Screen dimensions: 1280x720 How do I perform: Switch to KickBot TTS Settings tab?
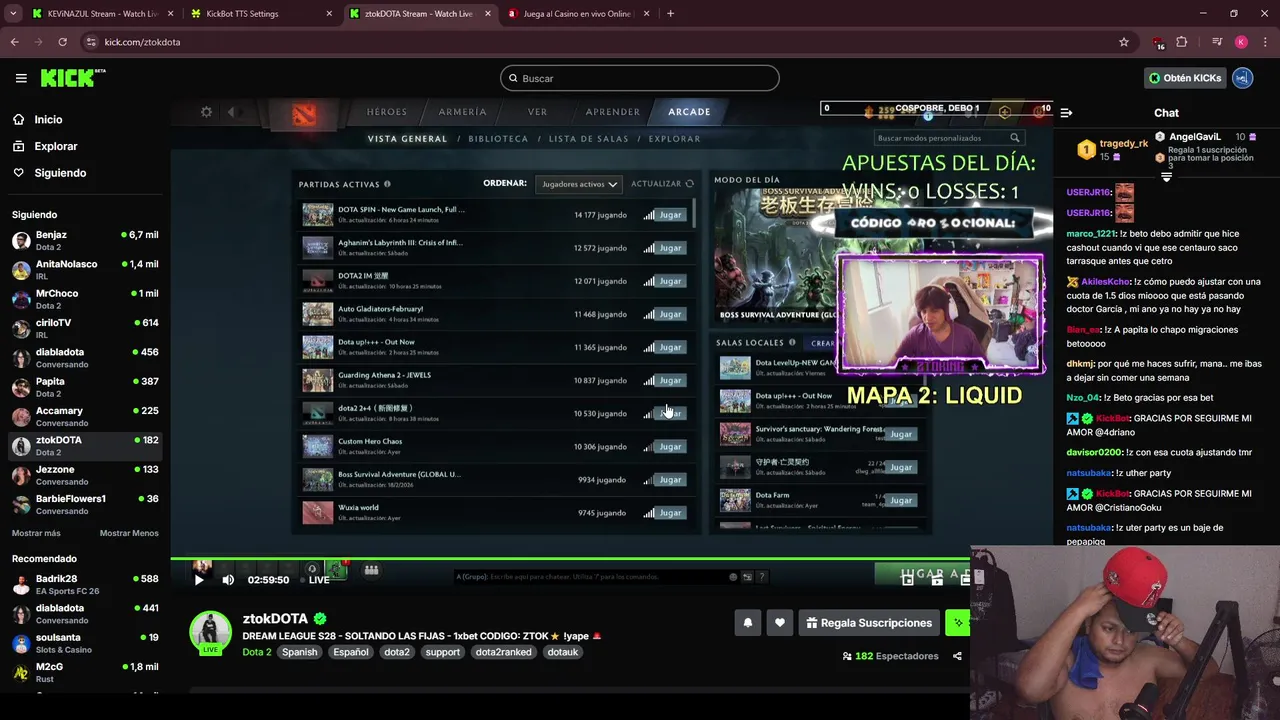coord(258,14)
